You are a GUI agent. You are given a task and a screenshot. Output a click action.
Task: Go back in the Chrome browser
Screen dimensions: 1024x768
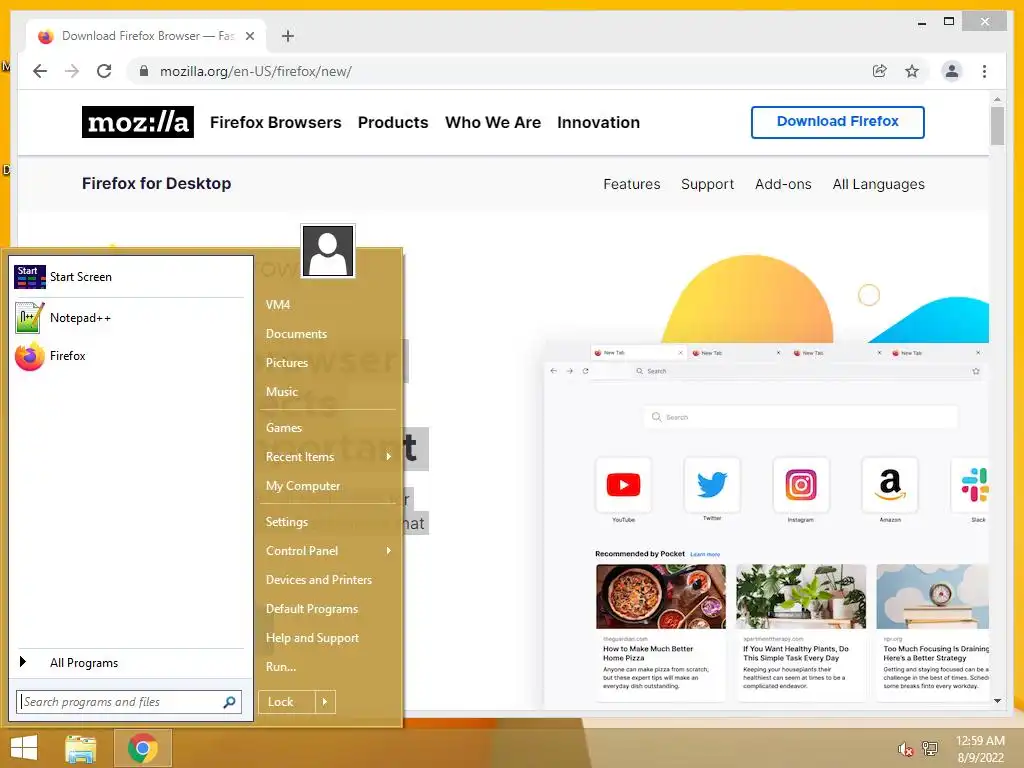click(40, 71)
